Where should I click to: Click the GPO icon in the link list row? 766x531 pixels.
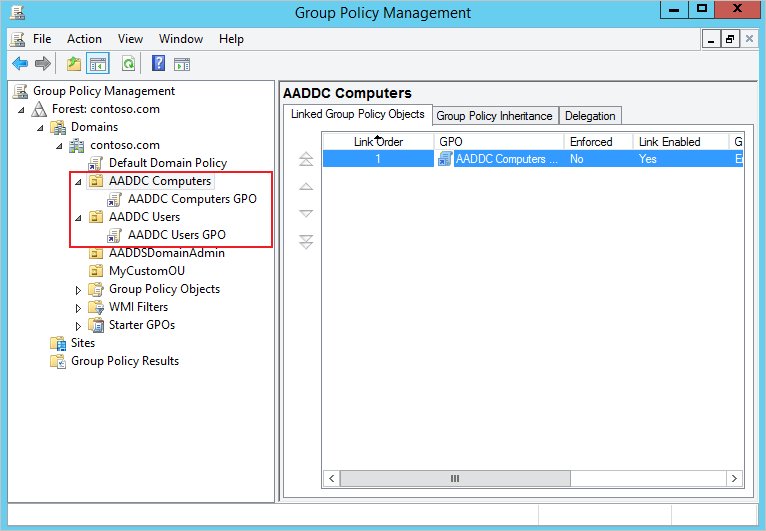(x=445, y=159)
